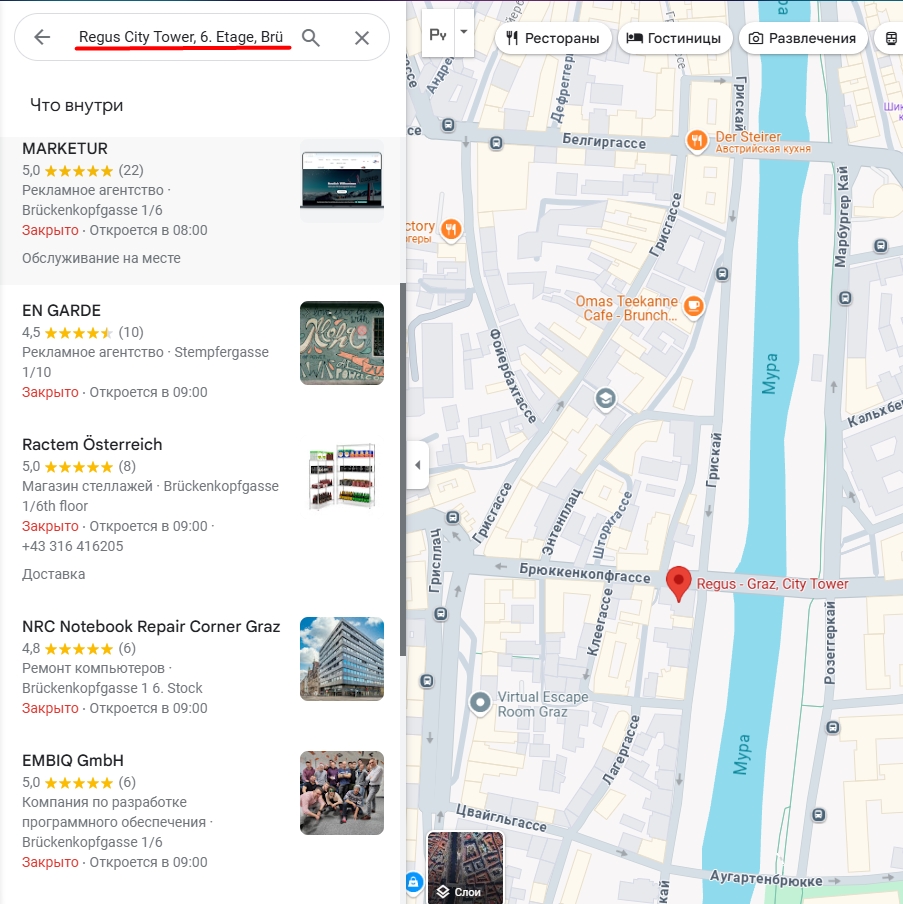Image resolution: width=903 pixels, height=904 pixels.
Task: Click the Omas Teekanne Cafe - Brunch label
Action: (x=627, y=308)
